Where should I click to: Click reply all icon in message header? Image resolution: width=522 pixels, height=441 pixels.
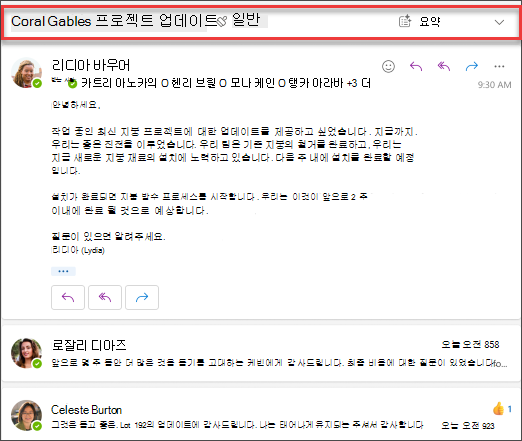point(444,66)
